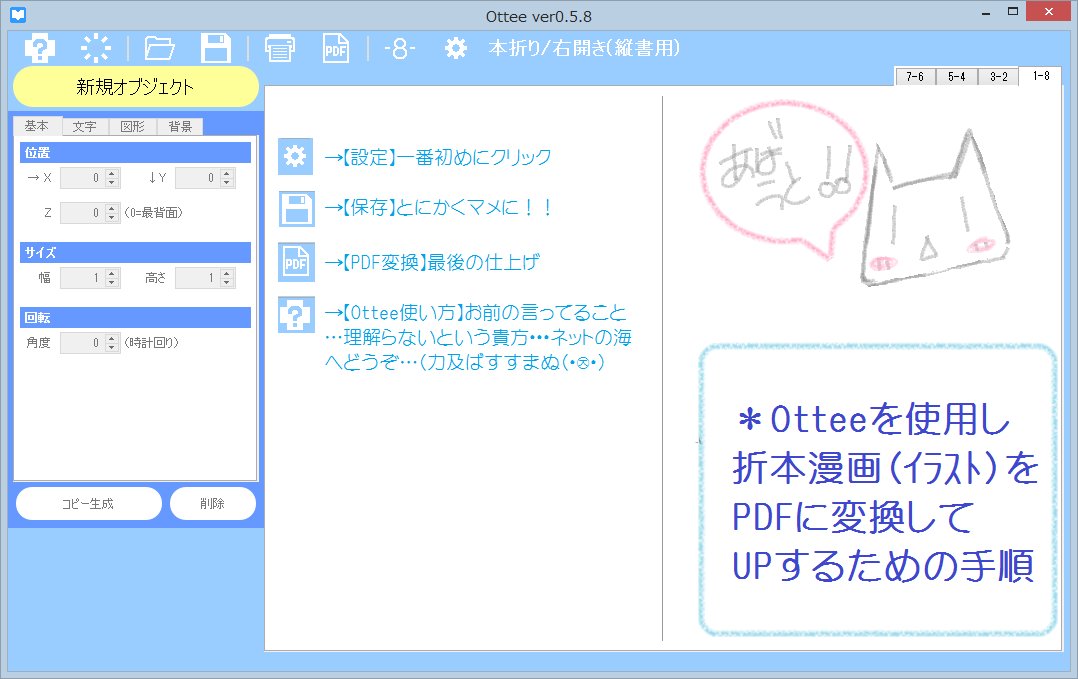Screen dimensions: 1078x679
Task: Click the サイズ section header
Action: [x=135, y=252]
